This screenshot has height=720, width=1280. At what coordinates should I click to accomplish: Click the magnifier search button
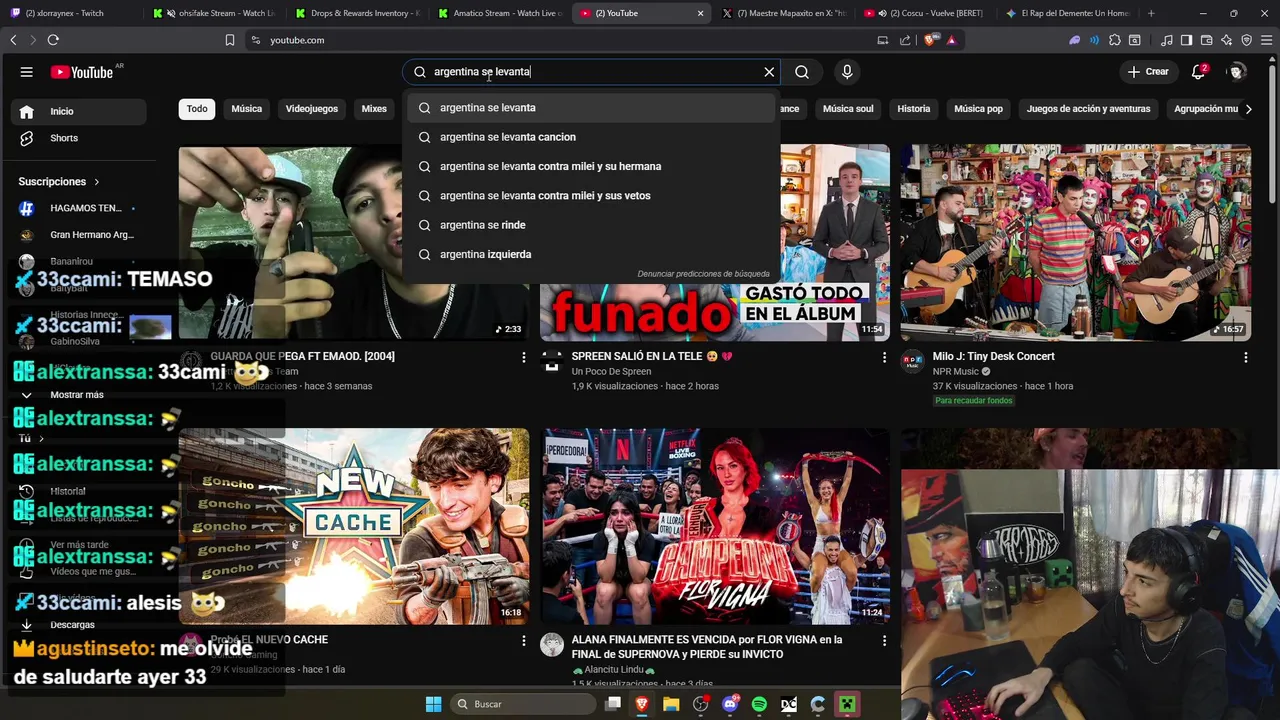[x=802, y=72]
